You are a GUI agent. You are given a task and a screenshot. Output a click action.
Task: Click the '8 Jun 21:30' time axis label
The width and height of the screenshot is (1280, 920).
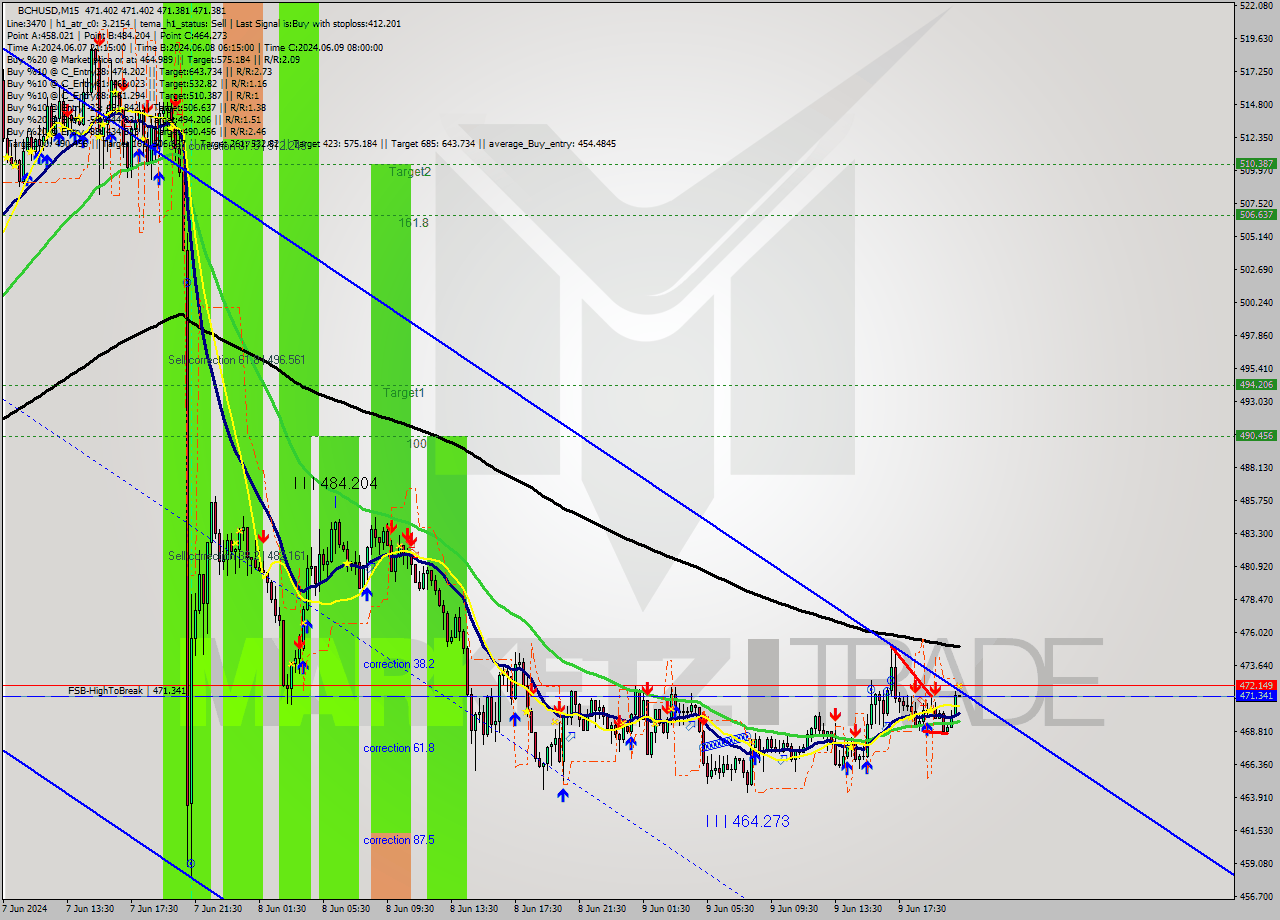pyautogui.click(x=602, y=909)
